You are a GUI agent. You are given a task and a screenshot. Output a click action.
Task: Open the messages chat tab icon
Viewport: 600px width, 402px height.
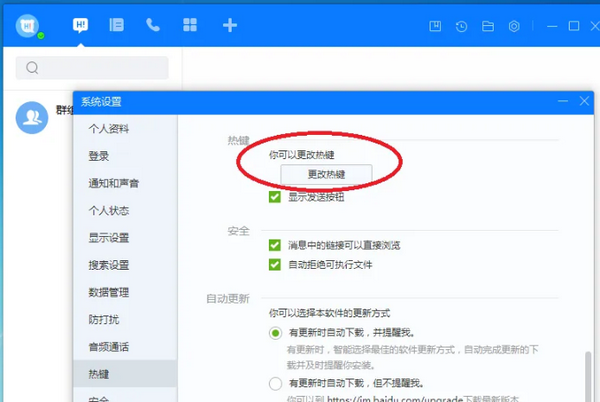click(81, 25)
